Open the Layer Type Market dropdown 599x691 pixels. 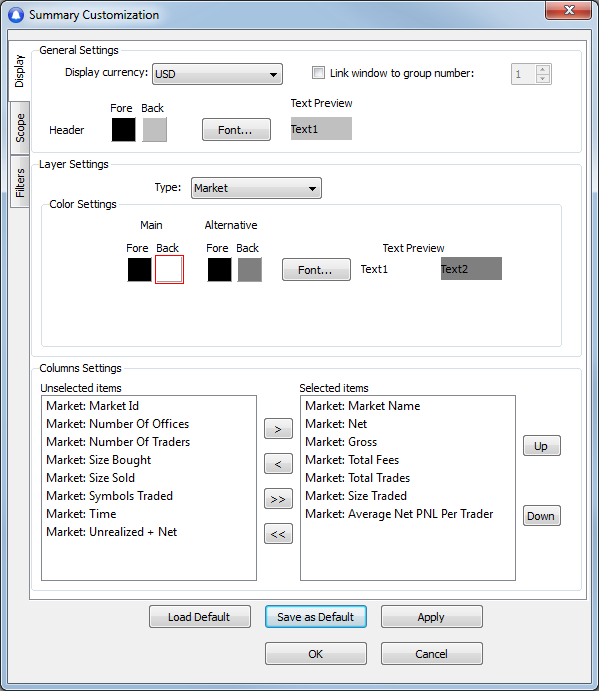tap(256, 188)
